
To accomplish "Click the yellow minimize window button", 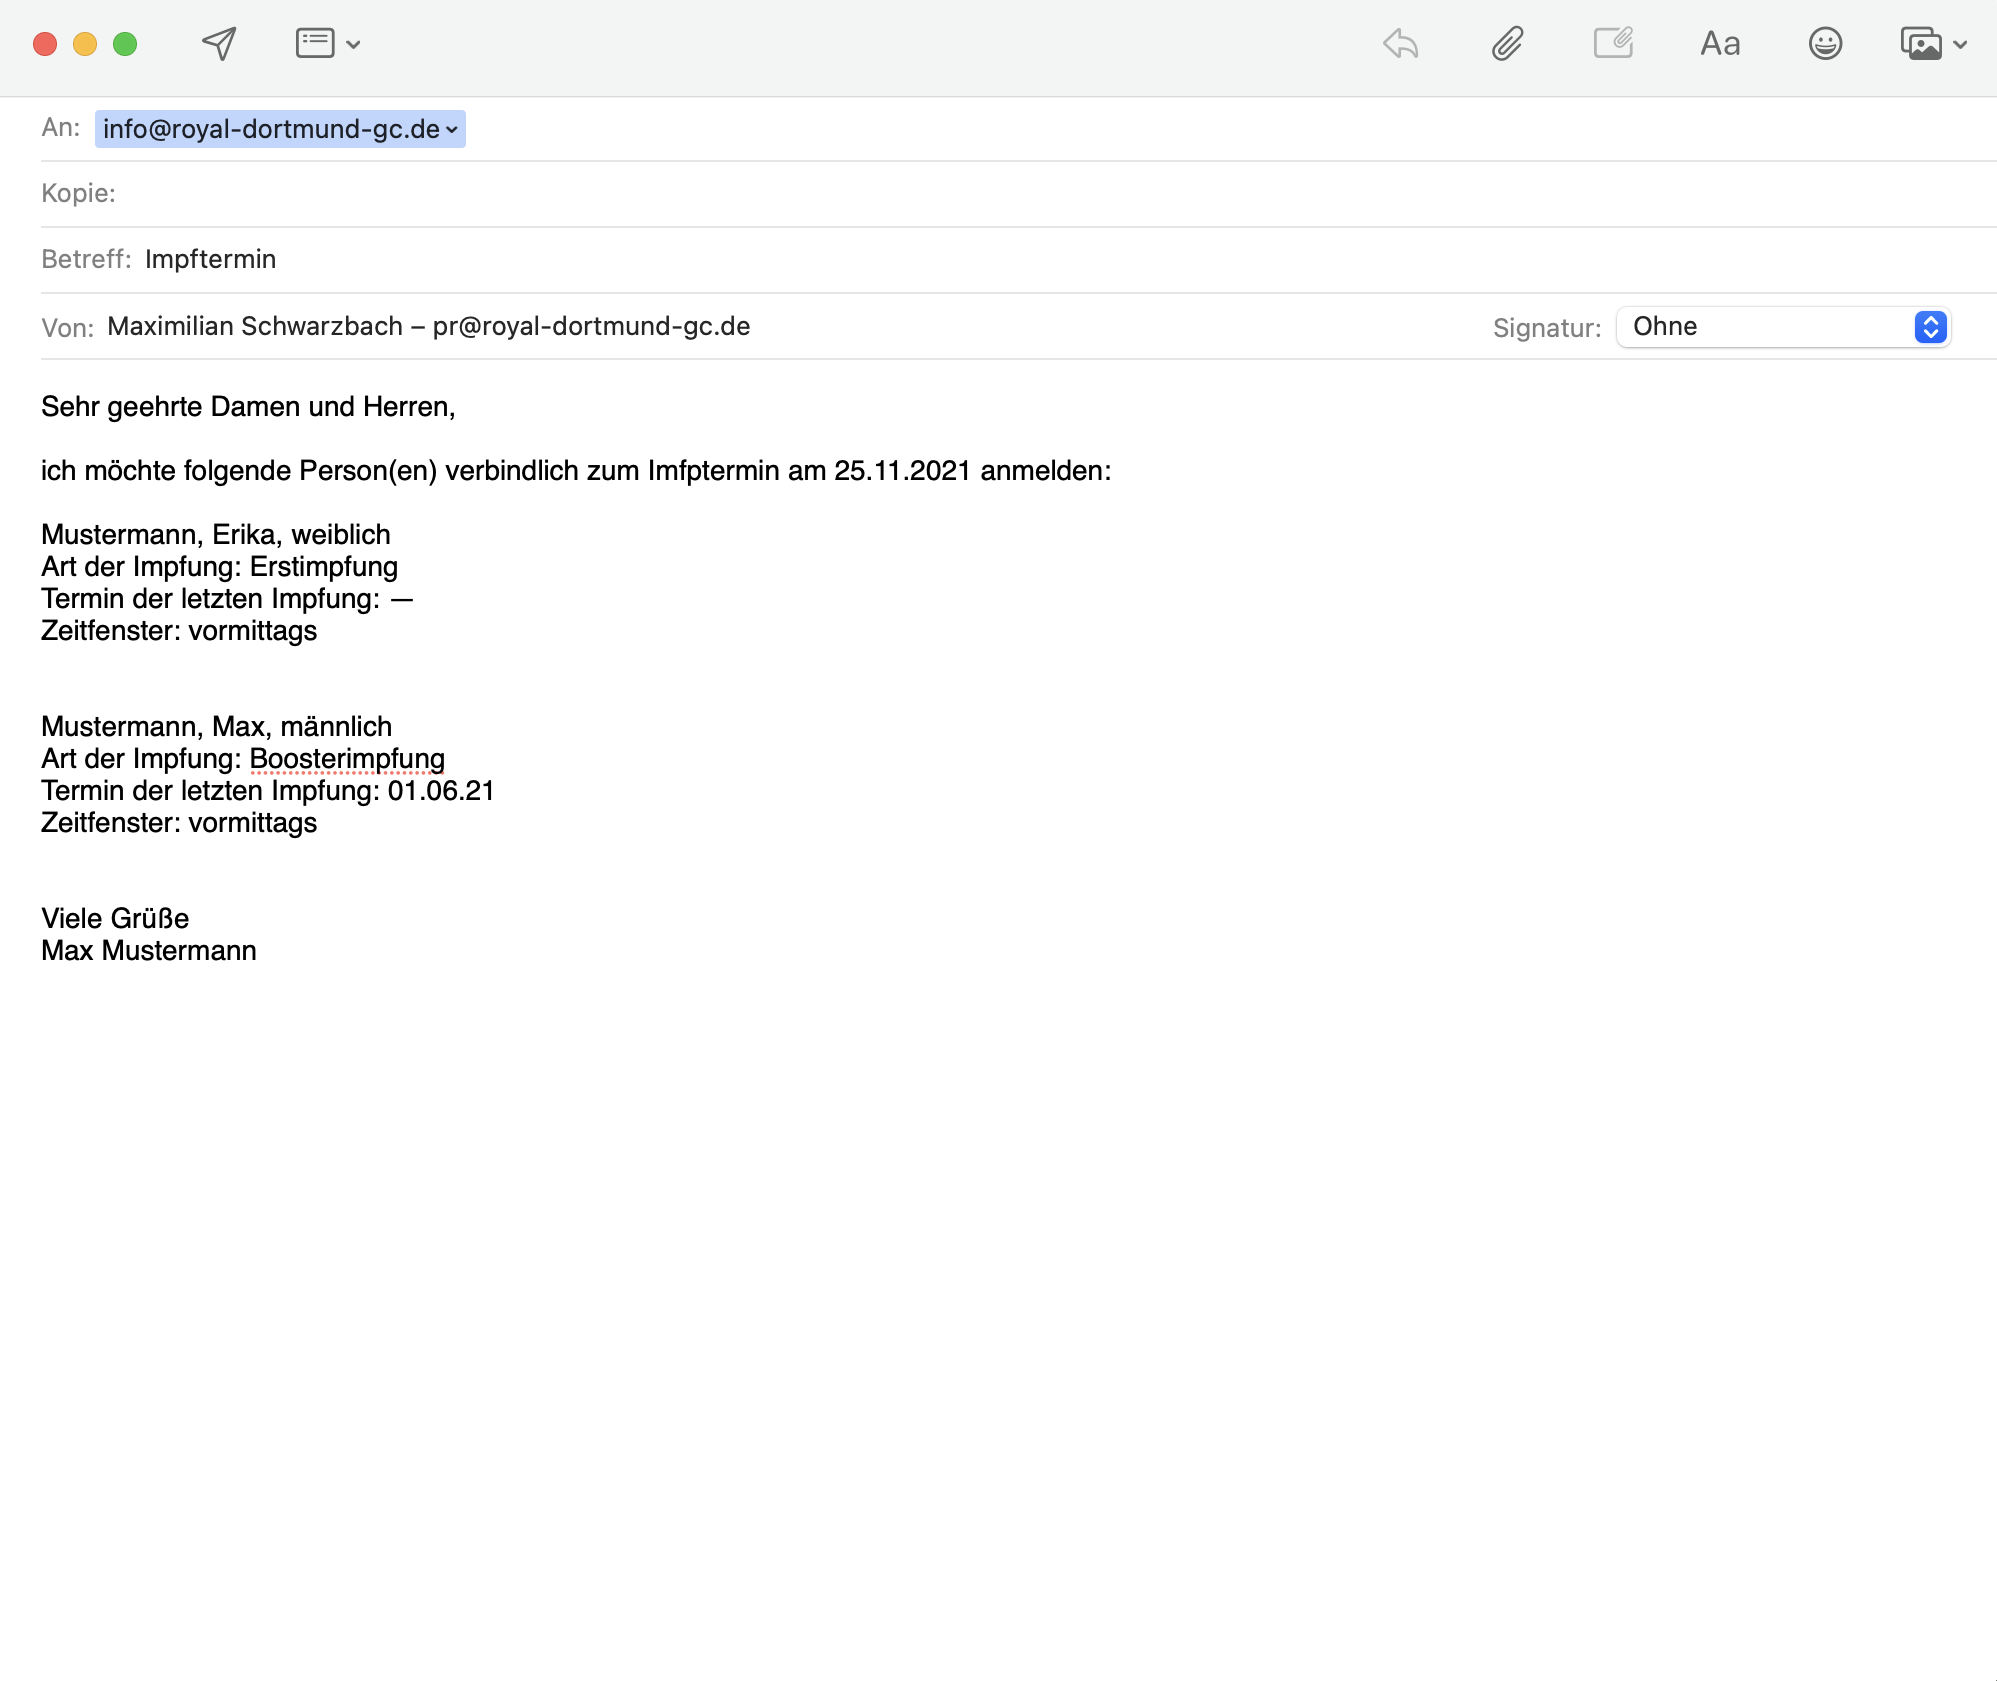I will (85, 44).
